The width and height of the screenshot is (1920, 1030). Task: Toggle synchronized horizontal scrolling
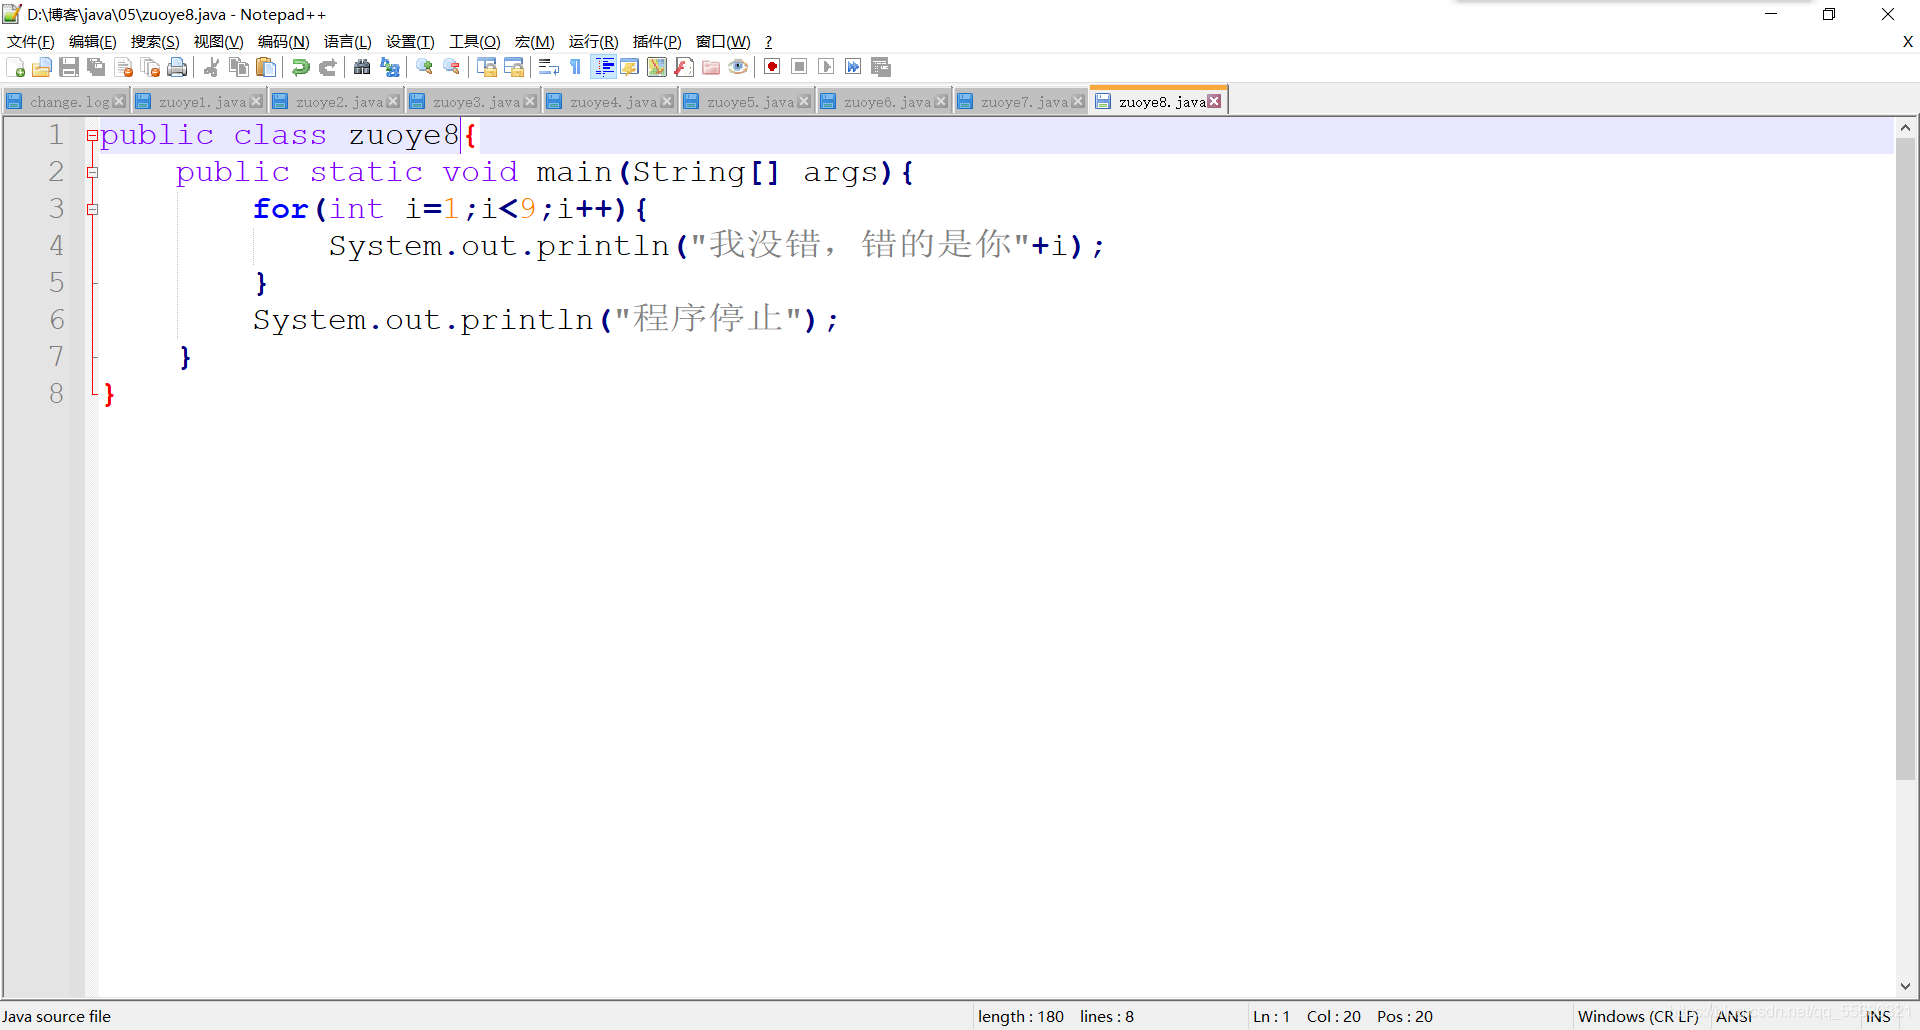point(514,67)
